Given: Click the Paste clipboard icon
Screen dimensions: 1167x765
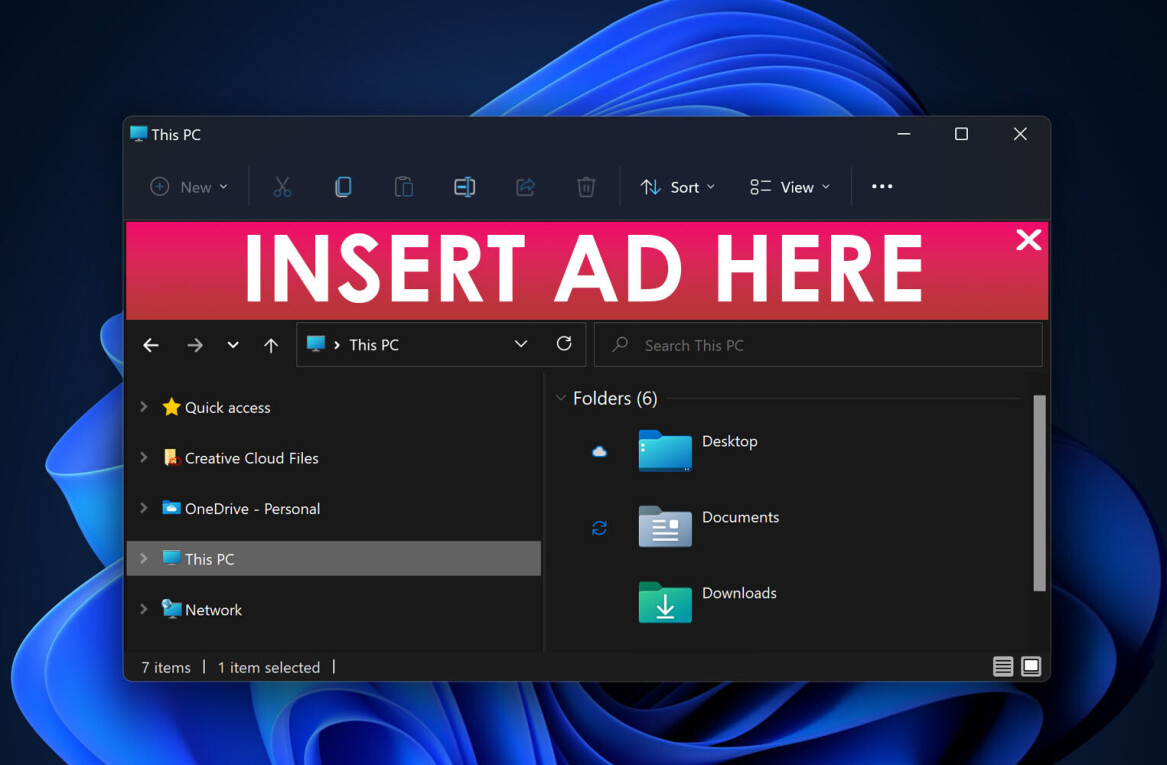Looking at the screenshot, I should (x=403, y=187).
